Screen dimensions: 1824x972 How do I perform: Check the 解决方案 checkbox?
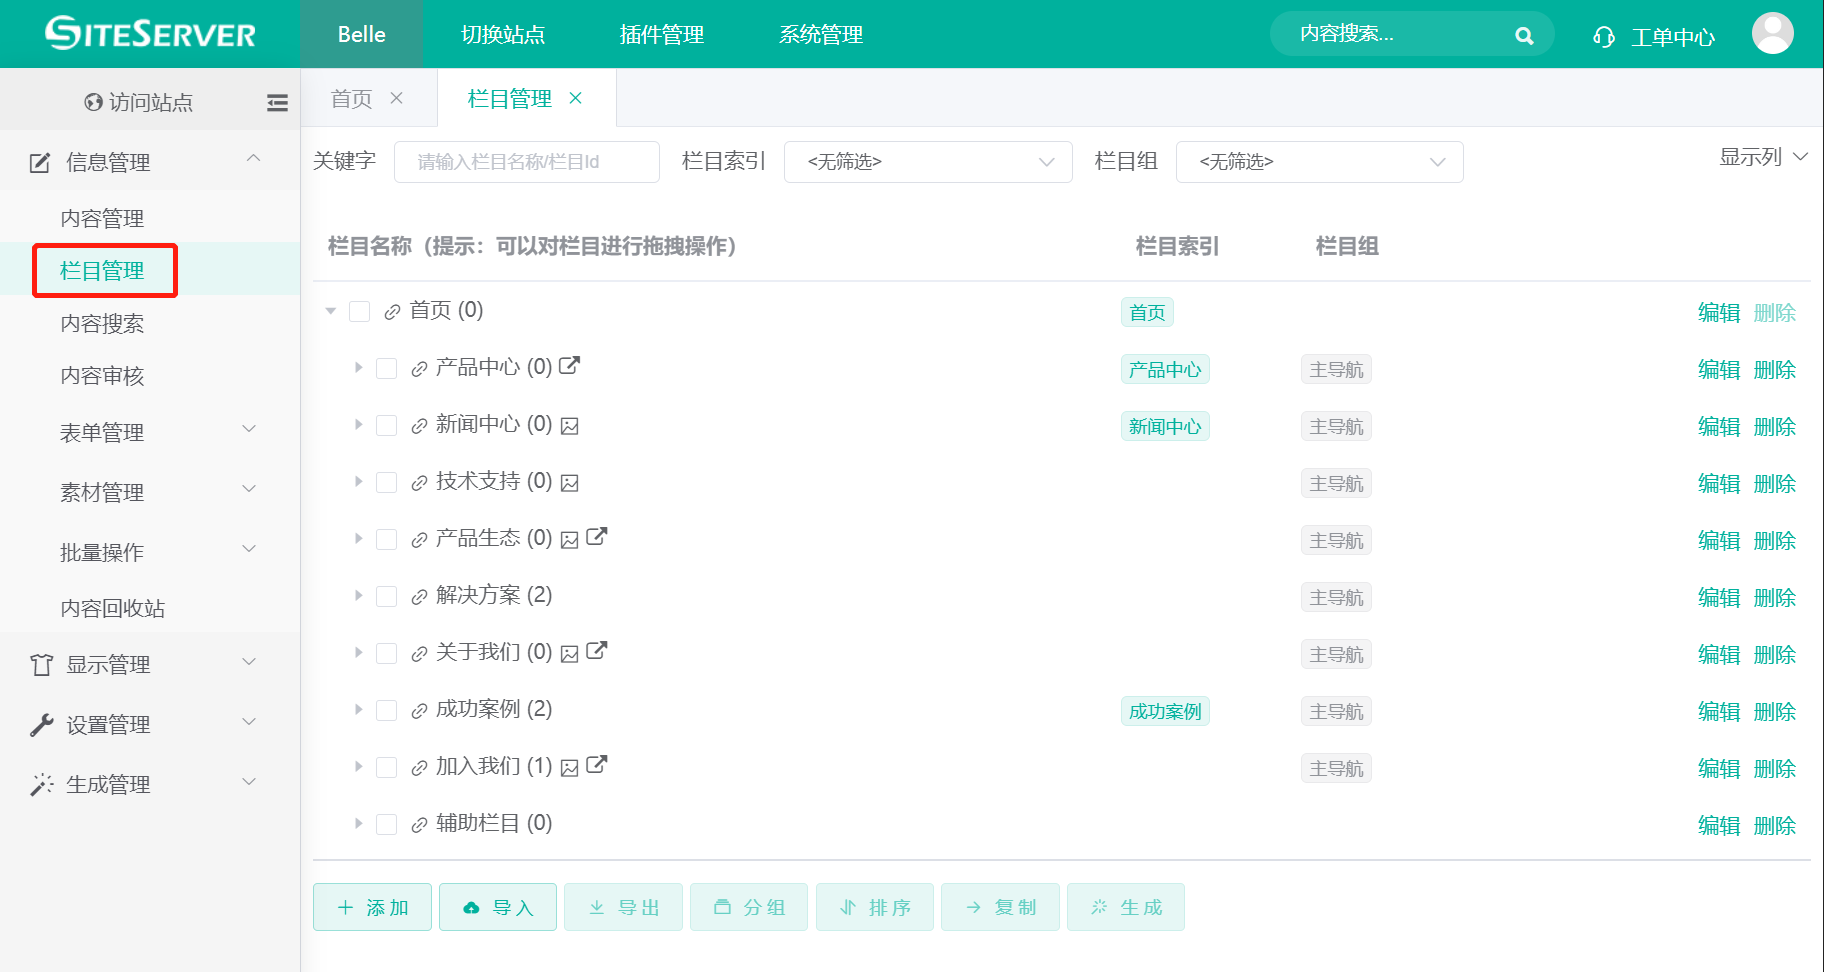pos(387,595)
